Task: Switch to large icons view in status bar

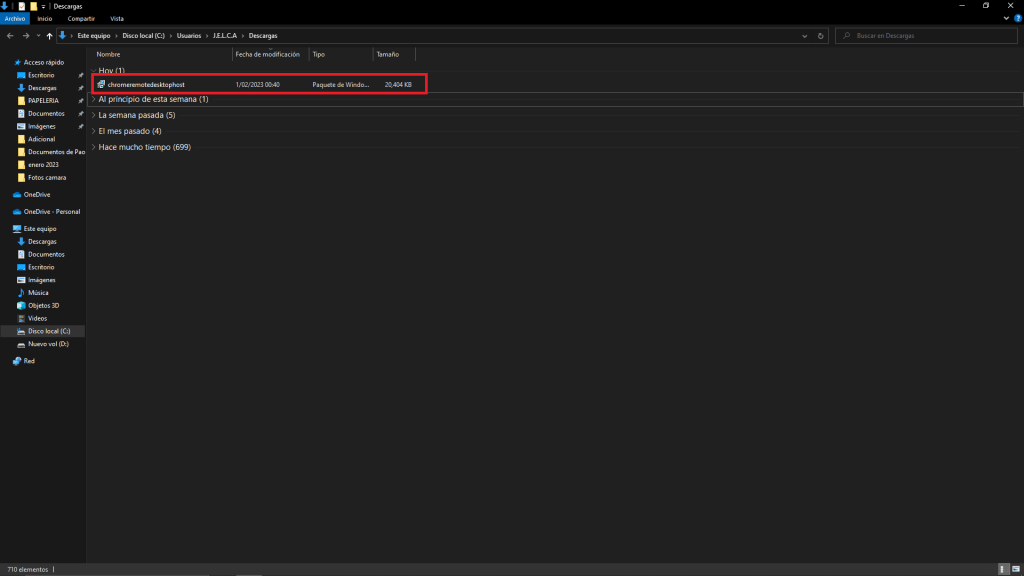Action: coord(1014,569)
